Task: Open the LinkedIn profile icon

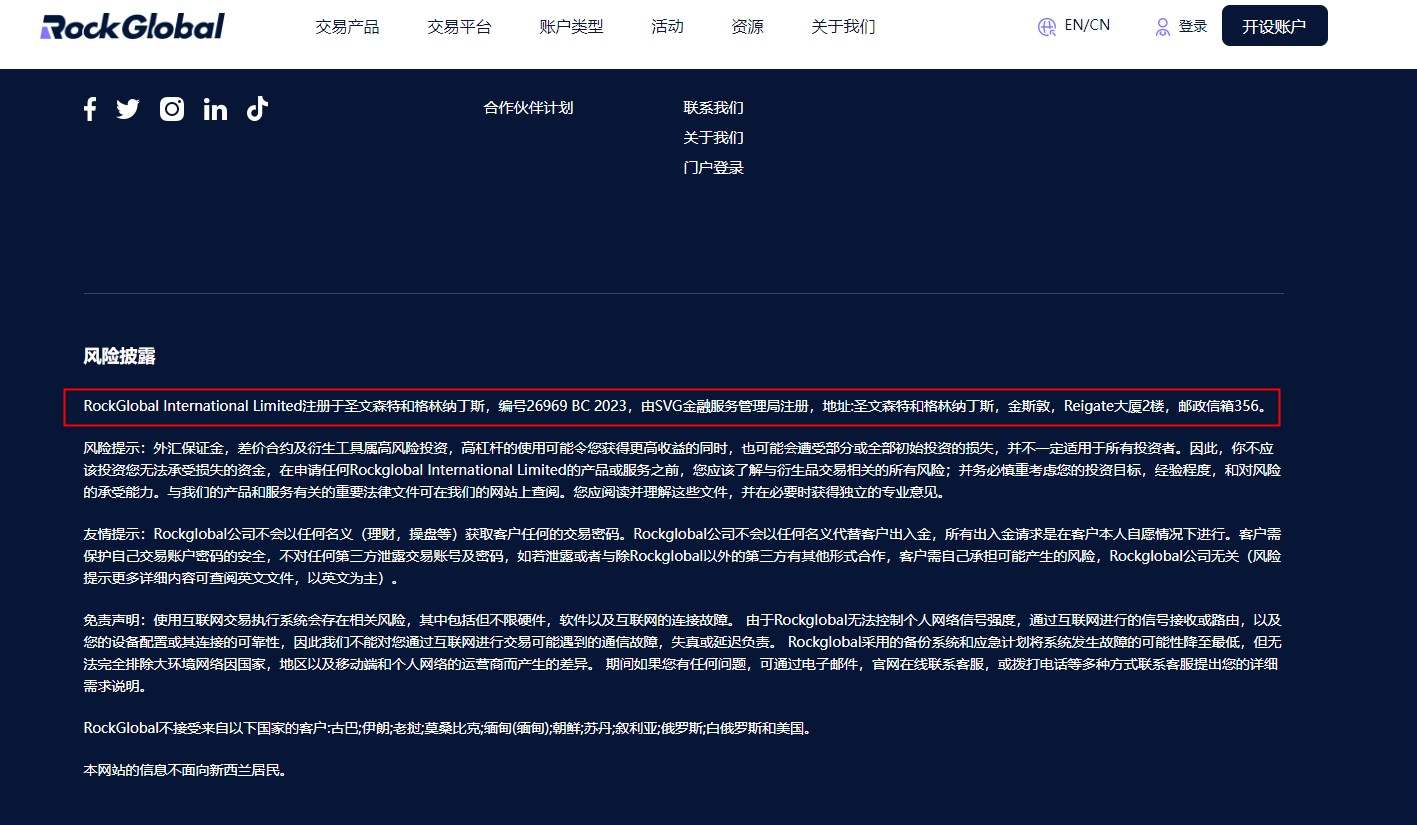Action: (215, 108)
